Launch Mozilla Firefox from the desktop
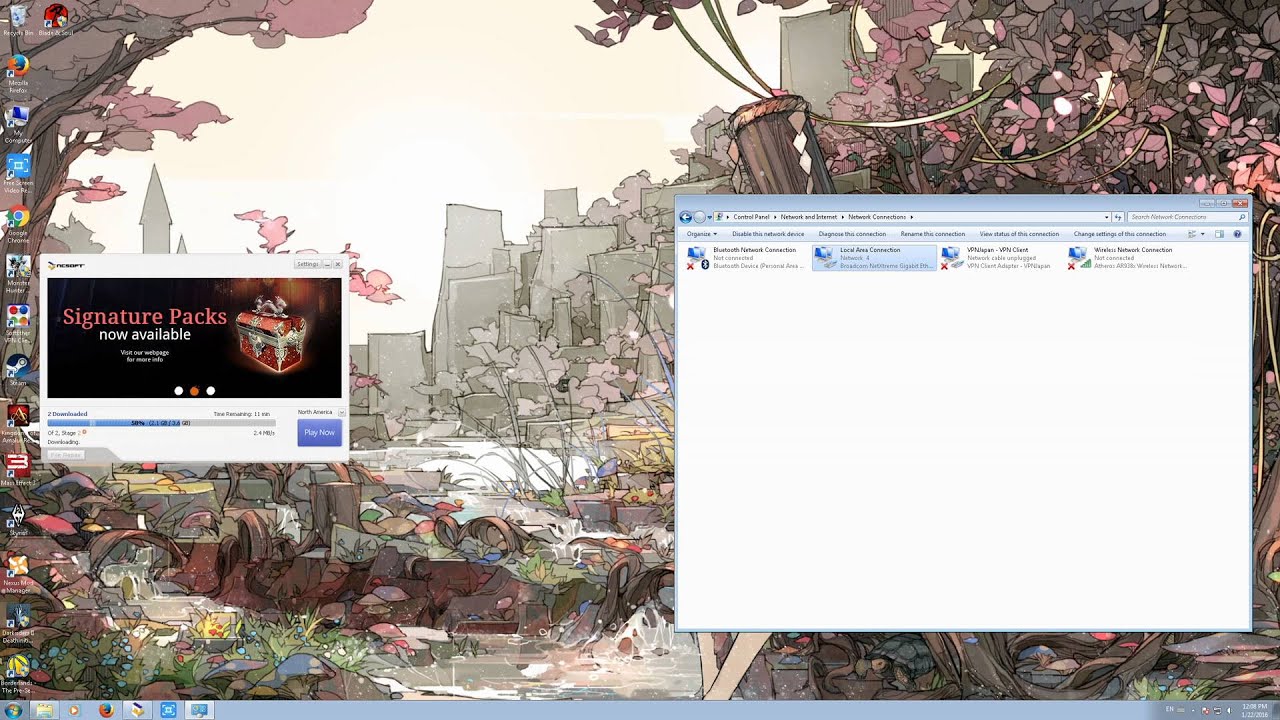This screenshot has width=1280, height=720. click(18, 74)
